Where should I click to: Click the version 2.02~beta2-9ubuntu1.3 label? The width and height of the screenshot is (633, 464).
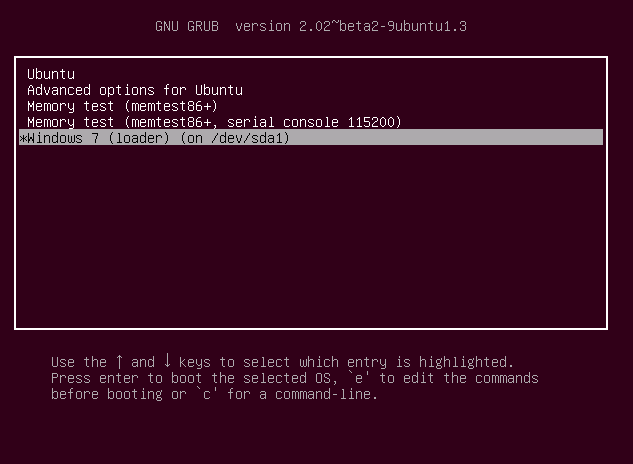point(350,26)
